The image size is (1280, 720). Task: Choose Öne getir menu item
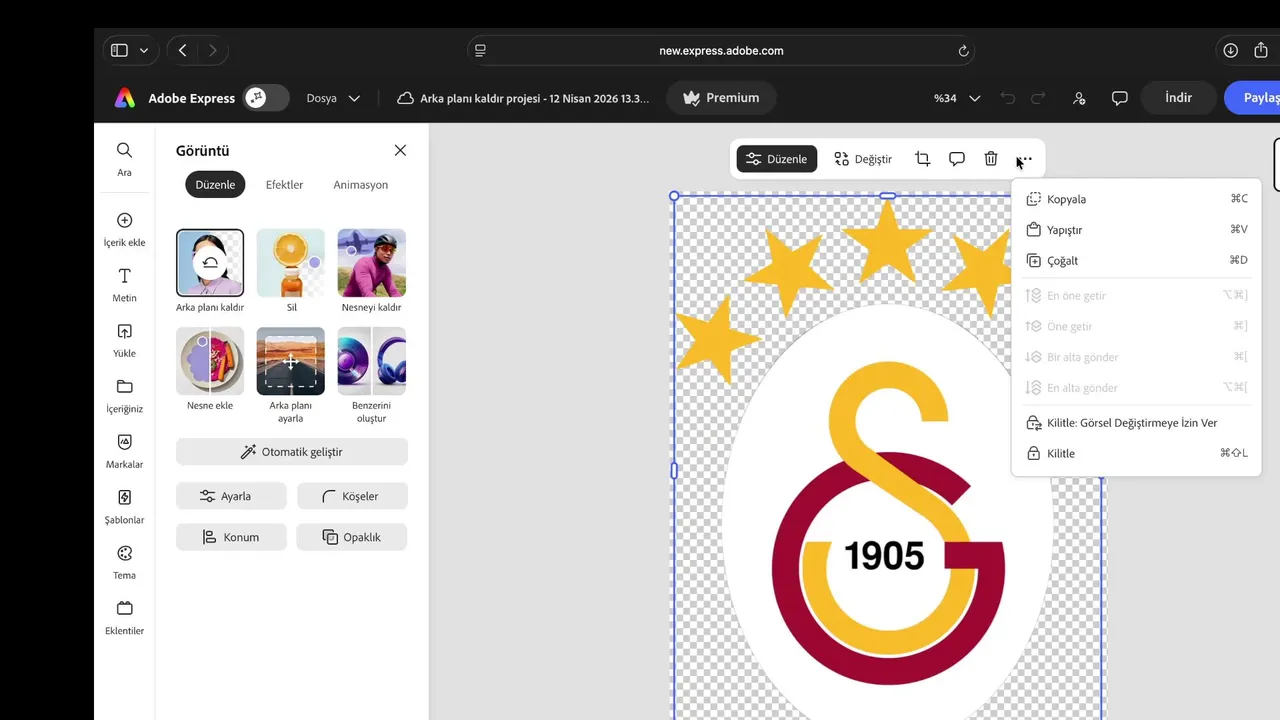[x=1136, y=326]
